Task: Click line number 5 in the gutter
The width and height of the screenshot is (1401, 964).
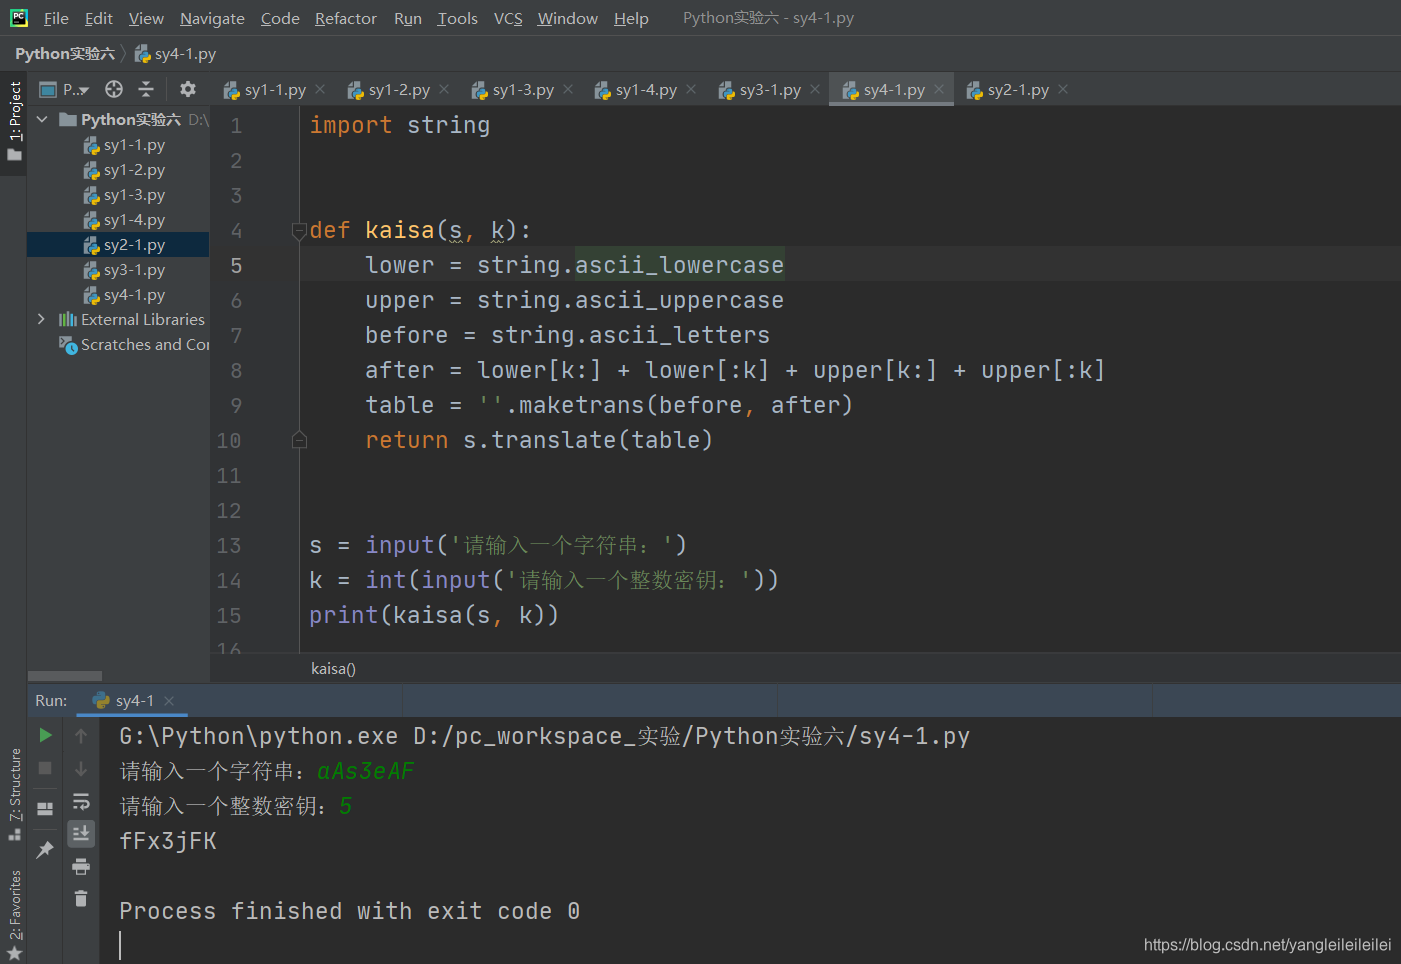Action: [x=236, y=266]
